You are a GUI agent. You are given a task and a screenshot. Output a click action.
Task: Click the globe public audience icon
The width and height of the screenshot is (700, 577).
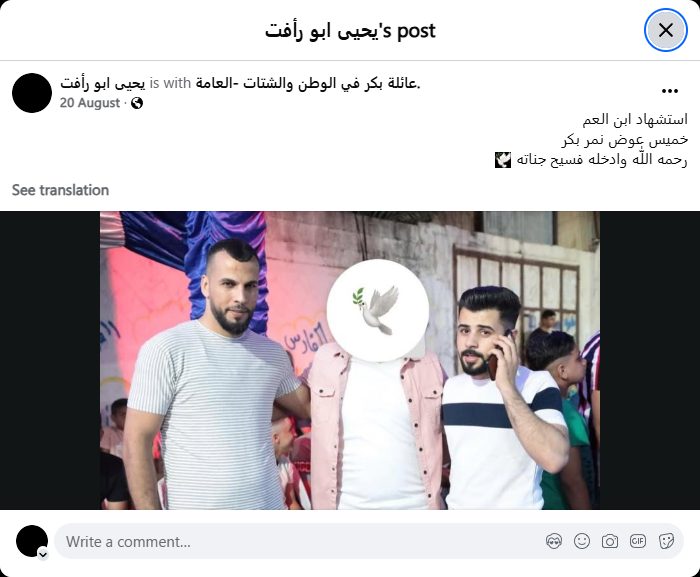point(137,103)
